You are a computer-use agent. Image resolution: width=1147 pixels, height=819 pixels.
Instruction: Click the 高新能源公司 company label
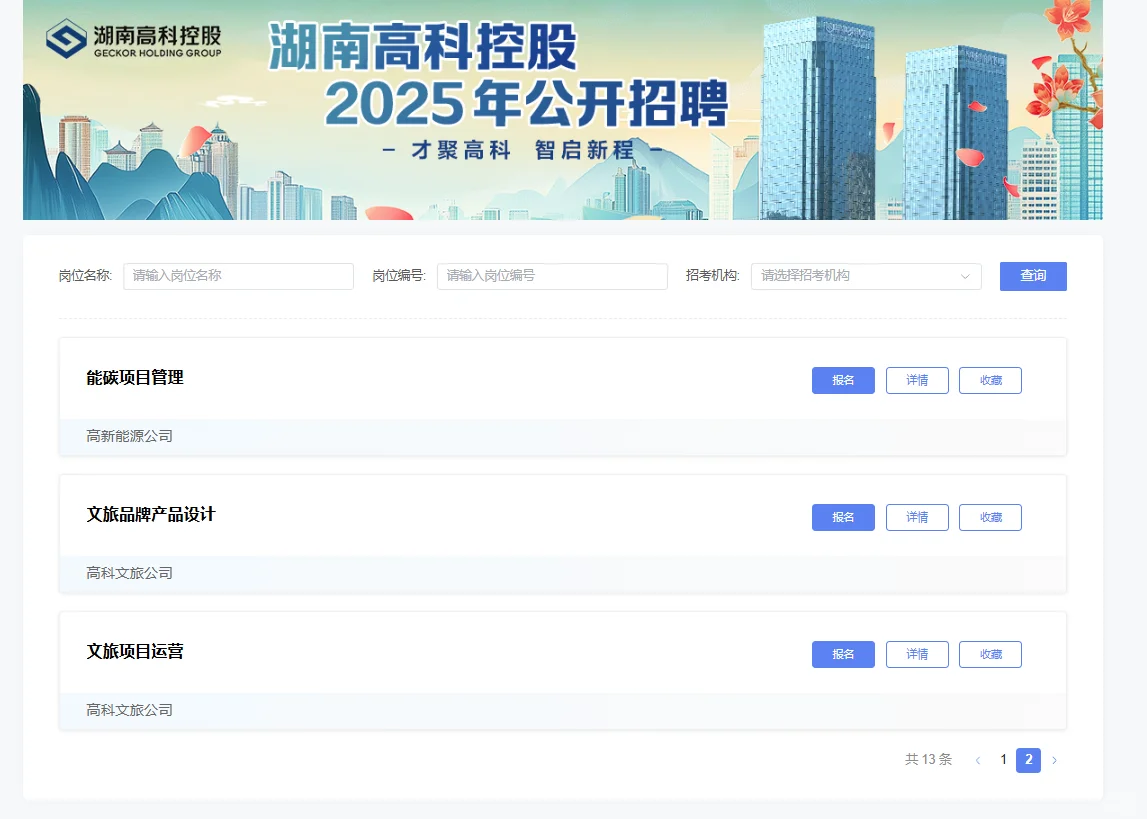pos(129,436)
